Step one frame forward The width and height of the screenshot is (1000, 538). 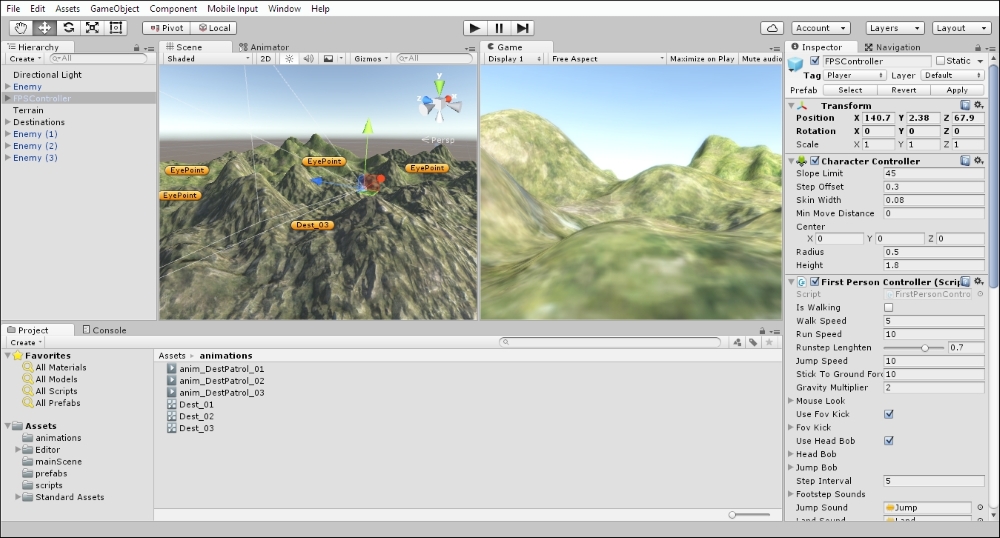tap(522, 28)
